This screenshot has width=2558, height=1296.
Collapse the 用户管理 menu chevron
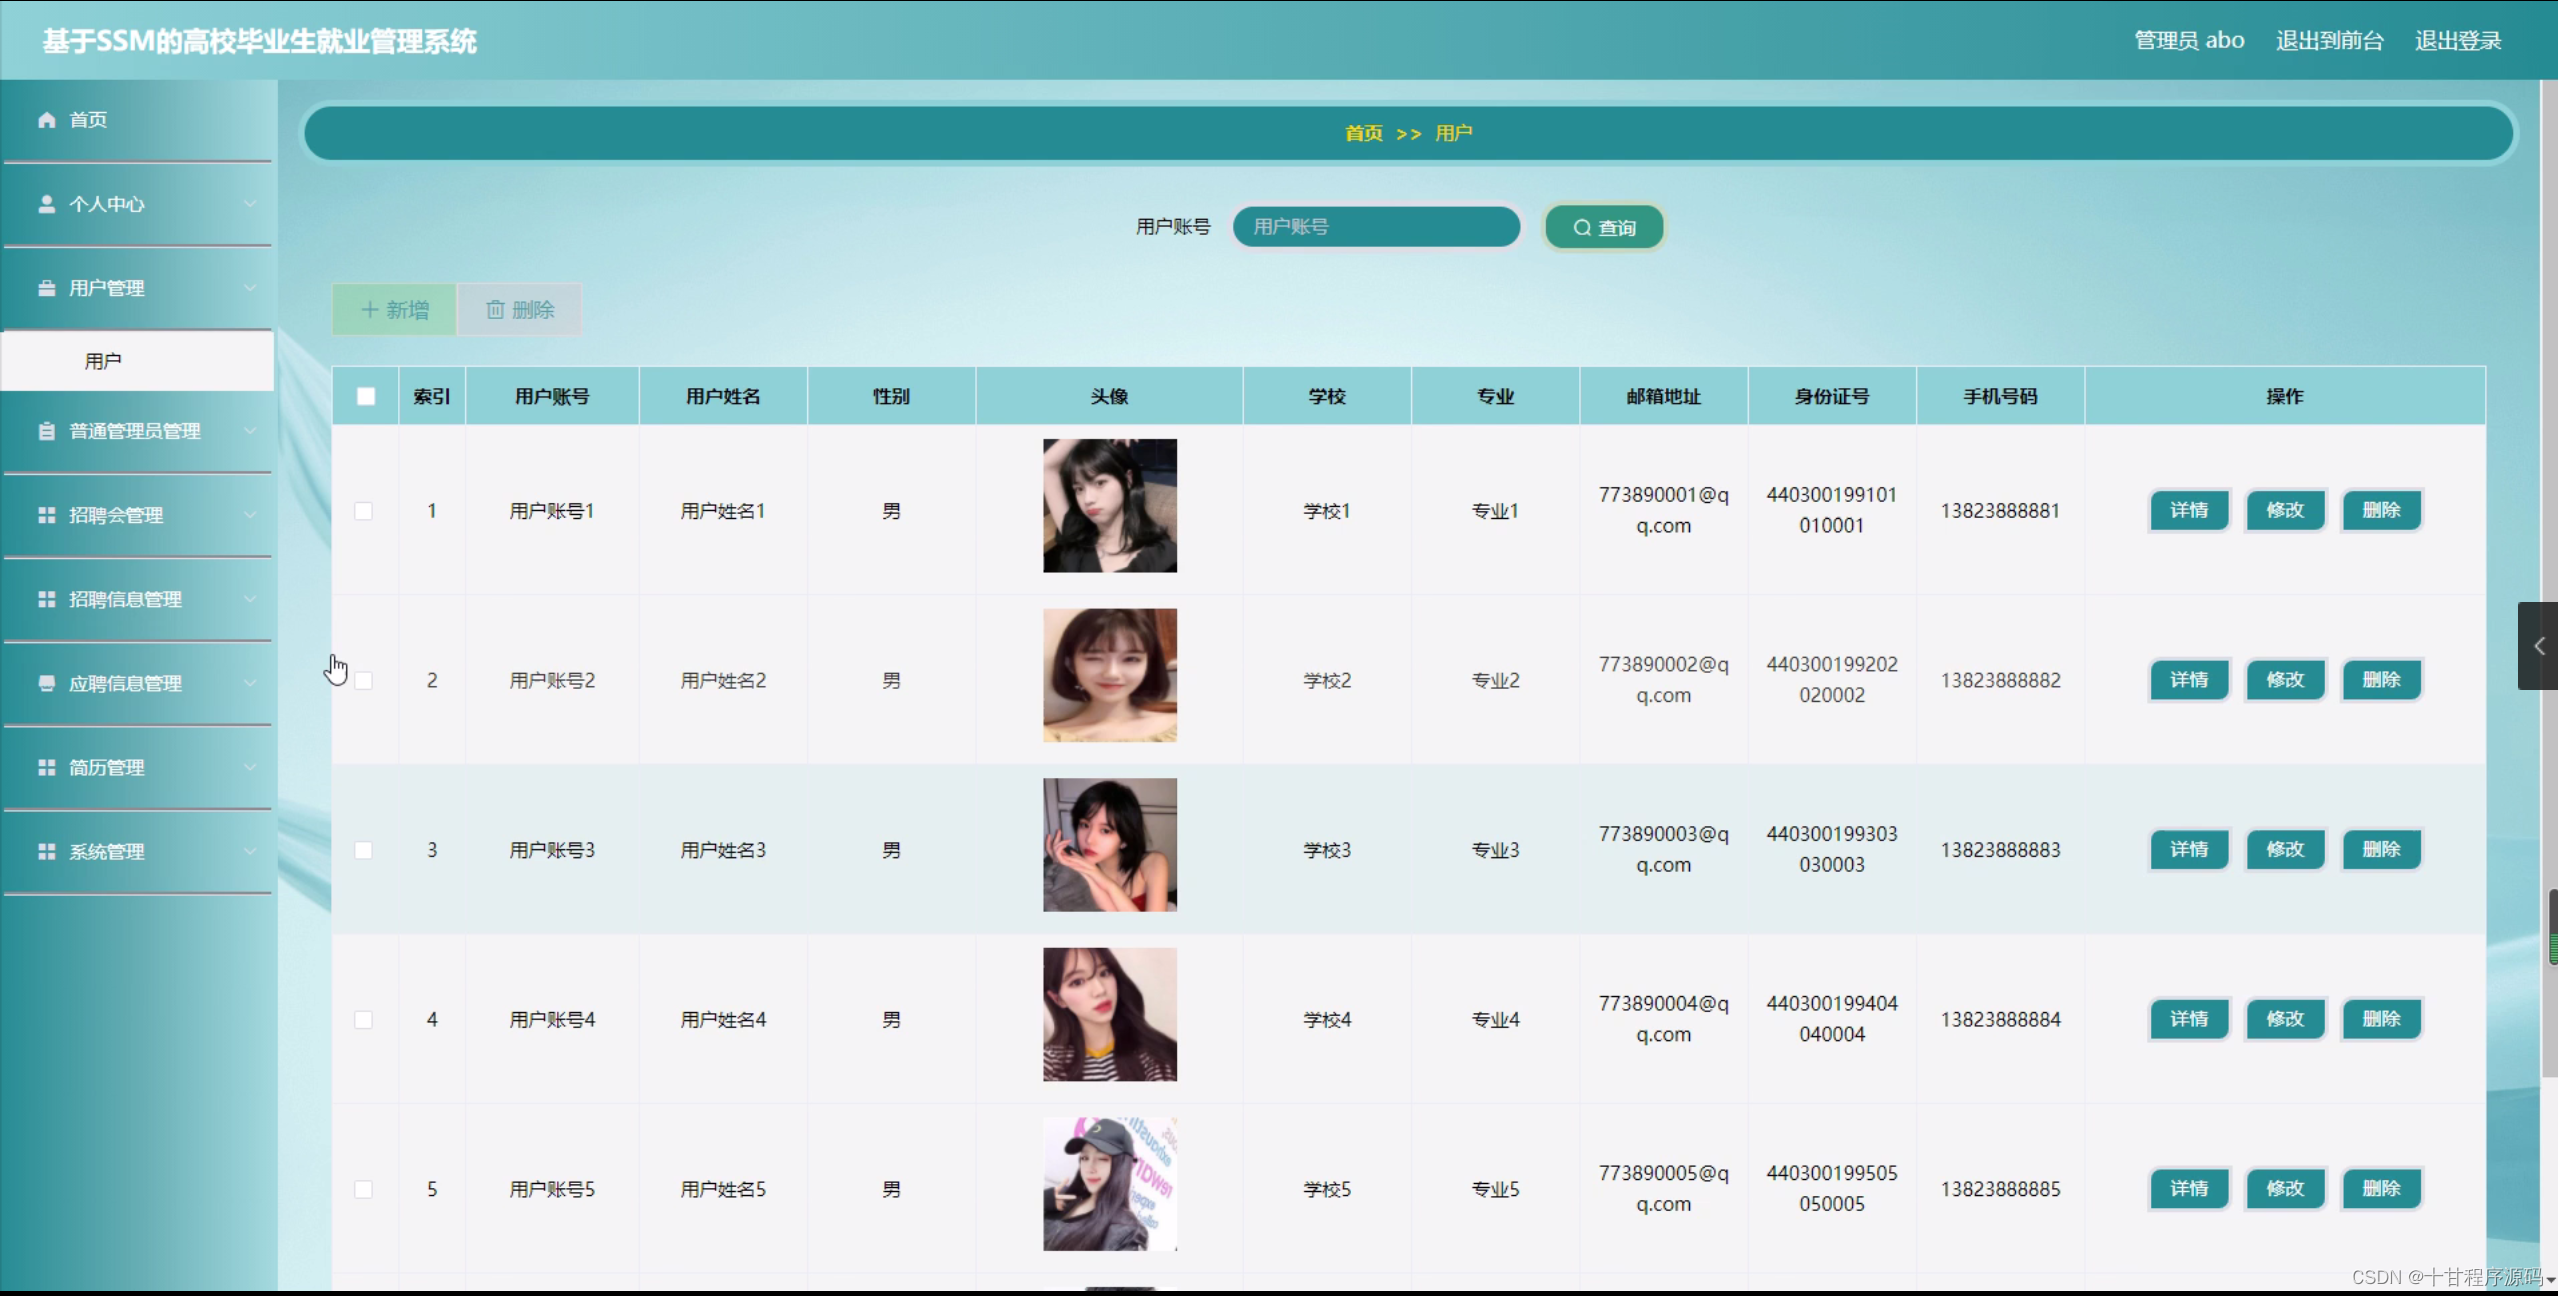pyautogui.click(x=250, y=288)
